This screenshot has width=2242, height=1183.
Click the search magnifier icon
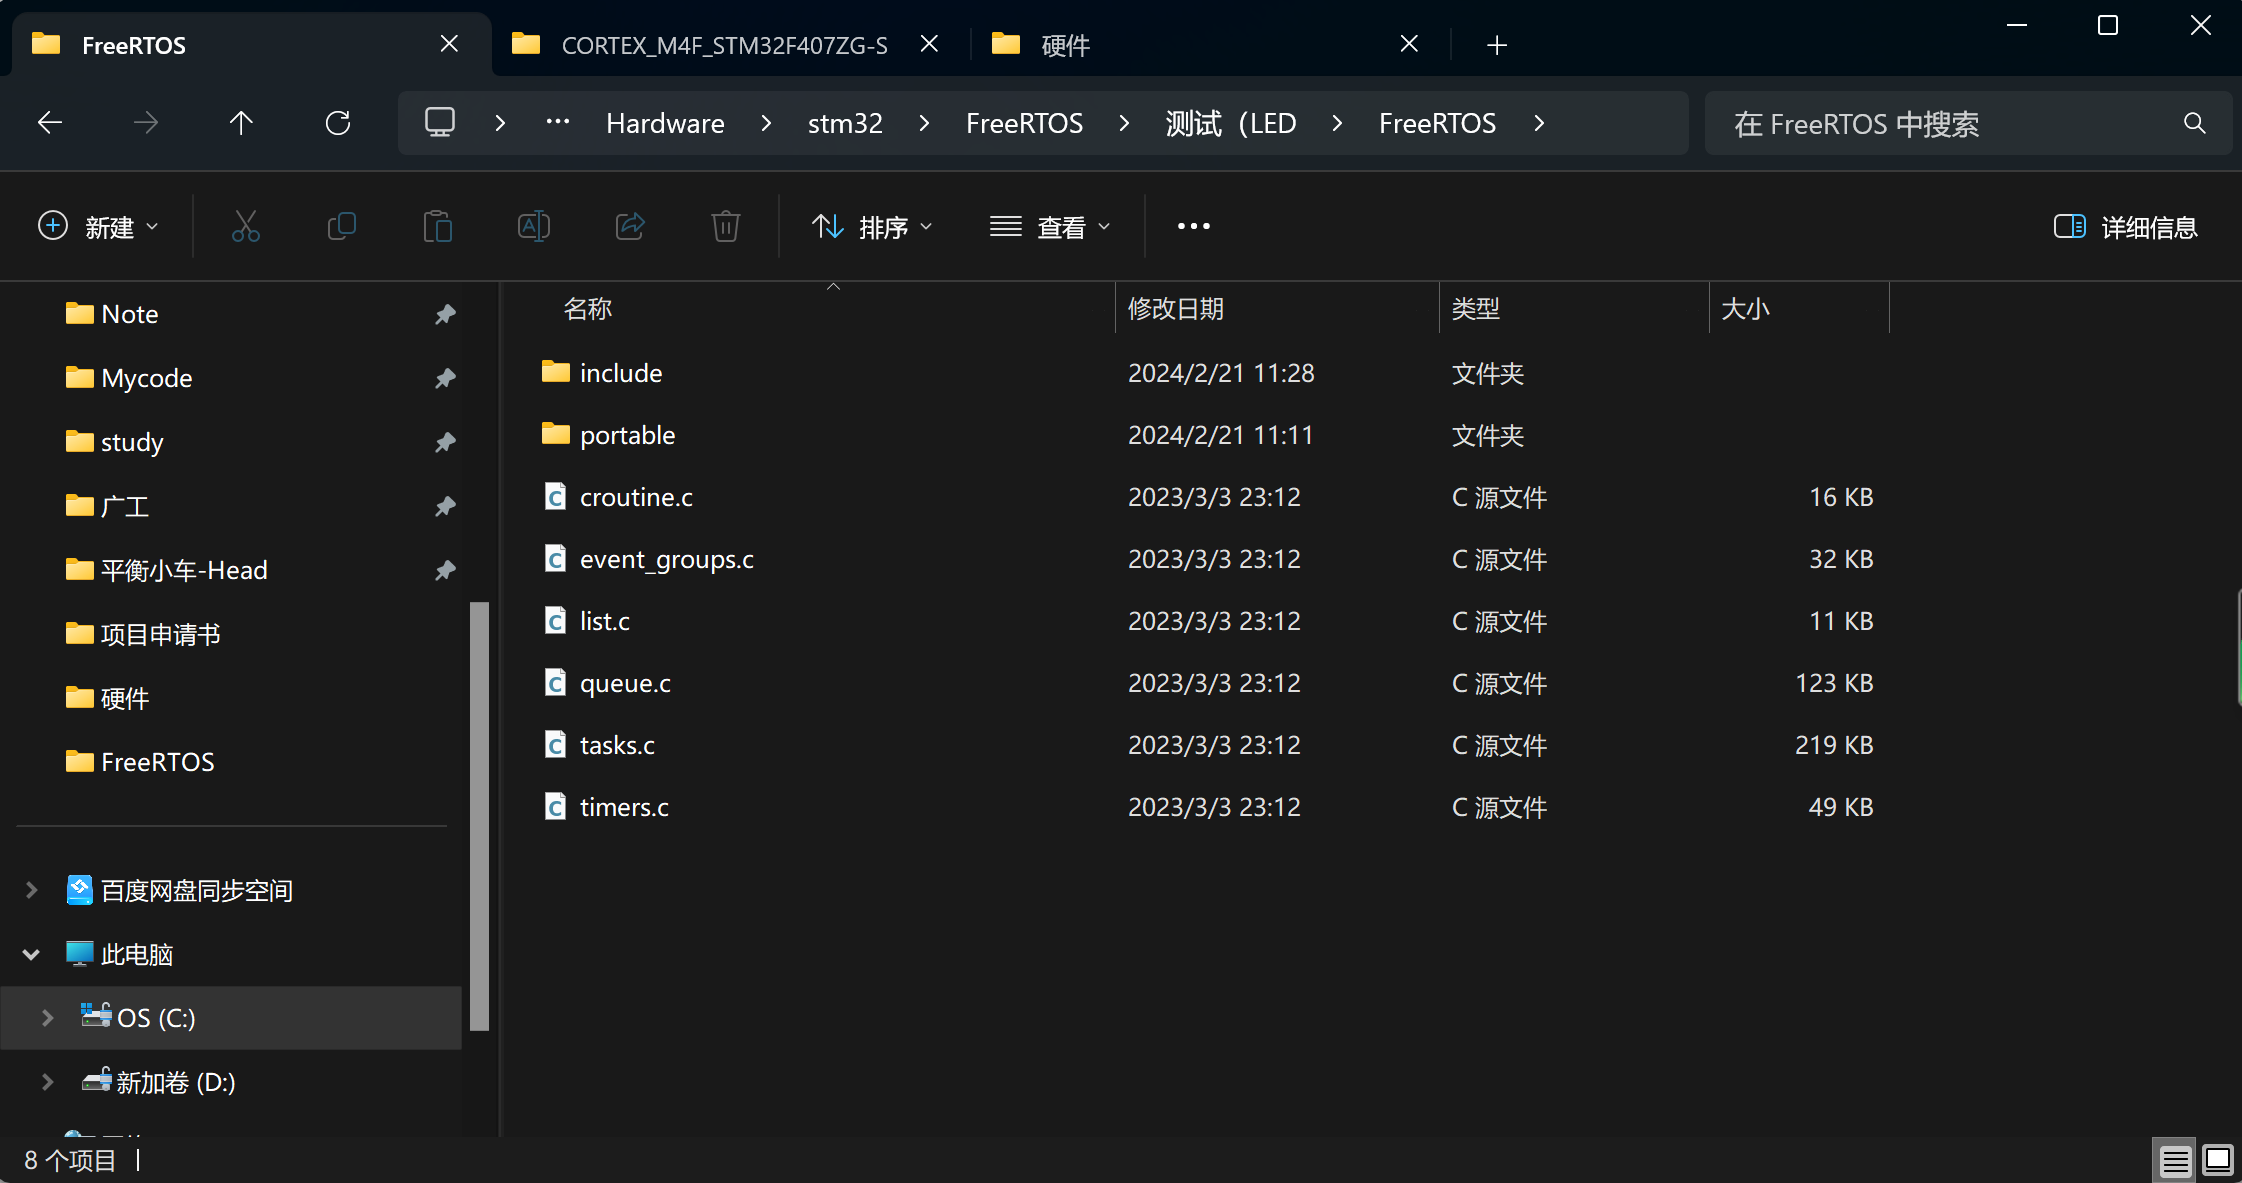(x=2194, y=123)
